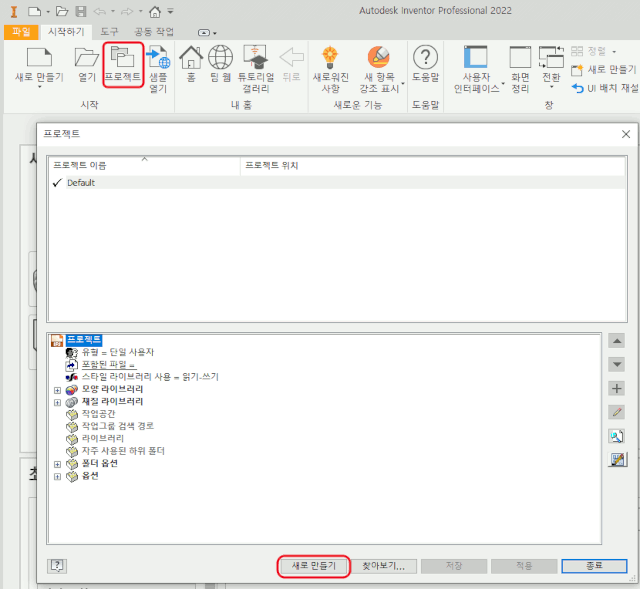Select the Default project row
Image resolution: width=640 pixels, height=589 pixels.
(81, 183)
